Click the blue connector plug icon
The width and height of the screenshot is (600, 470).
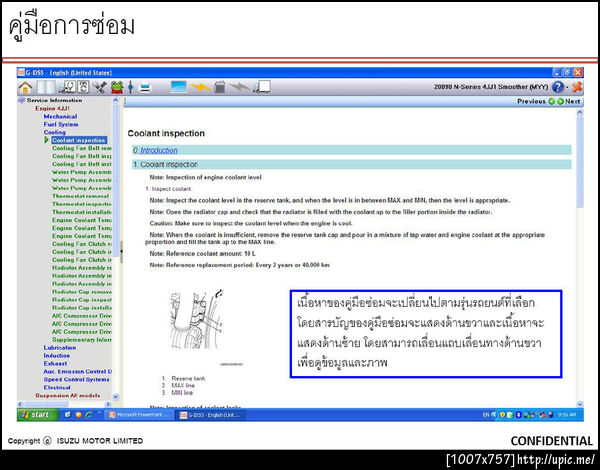click(x=130, y=88)
